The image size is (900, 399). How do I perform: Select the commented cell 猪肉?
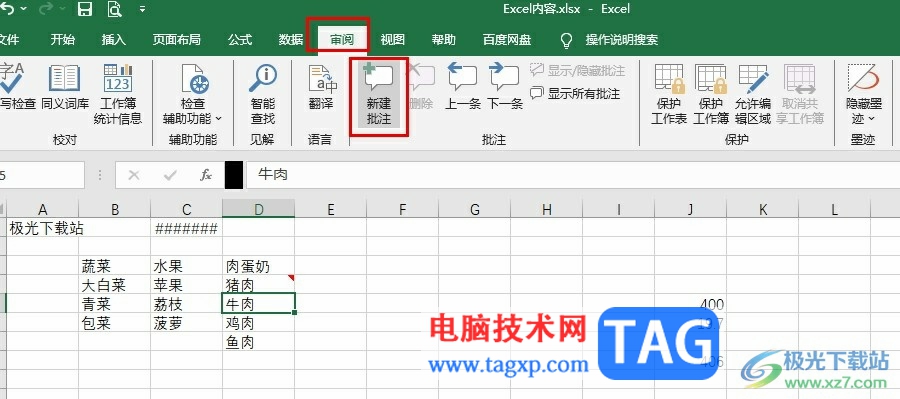pos(259,285)
